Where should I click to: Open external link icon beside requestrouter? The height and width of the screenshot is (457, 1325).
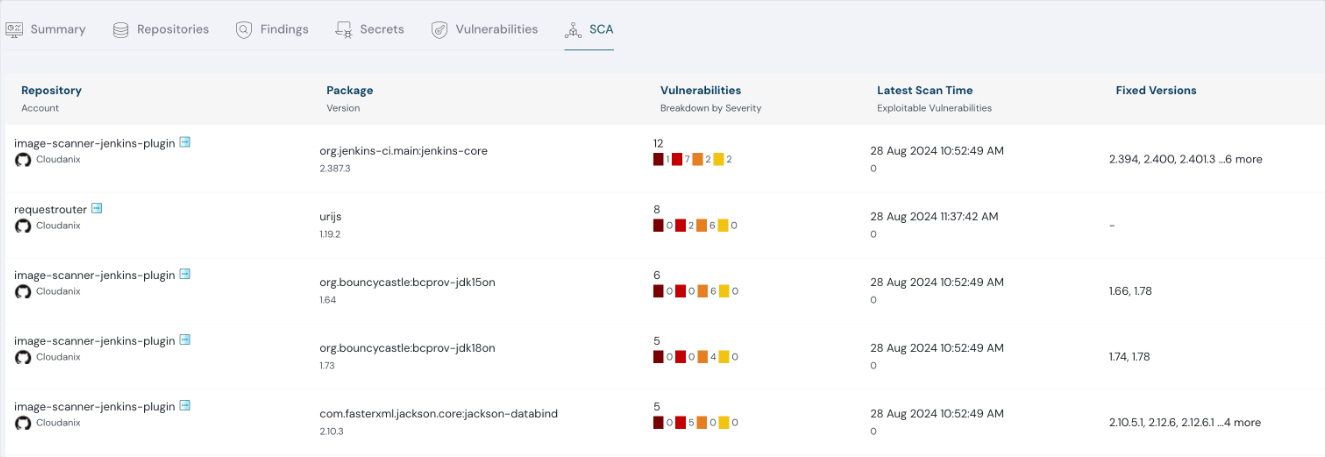[x=97, y=209]
